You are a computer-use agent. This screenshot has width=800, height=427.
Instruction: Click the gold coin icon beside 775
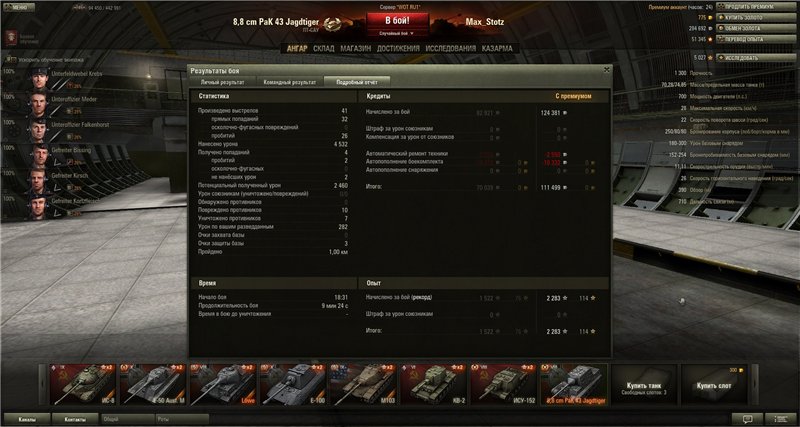point(711,18)
